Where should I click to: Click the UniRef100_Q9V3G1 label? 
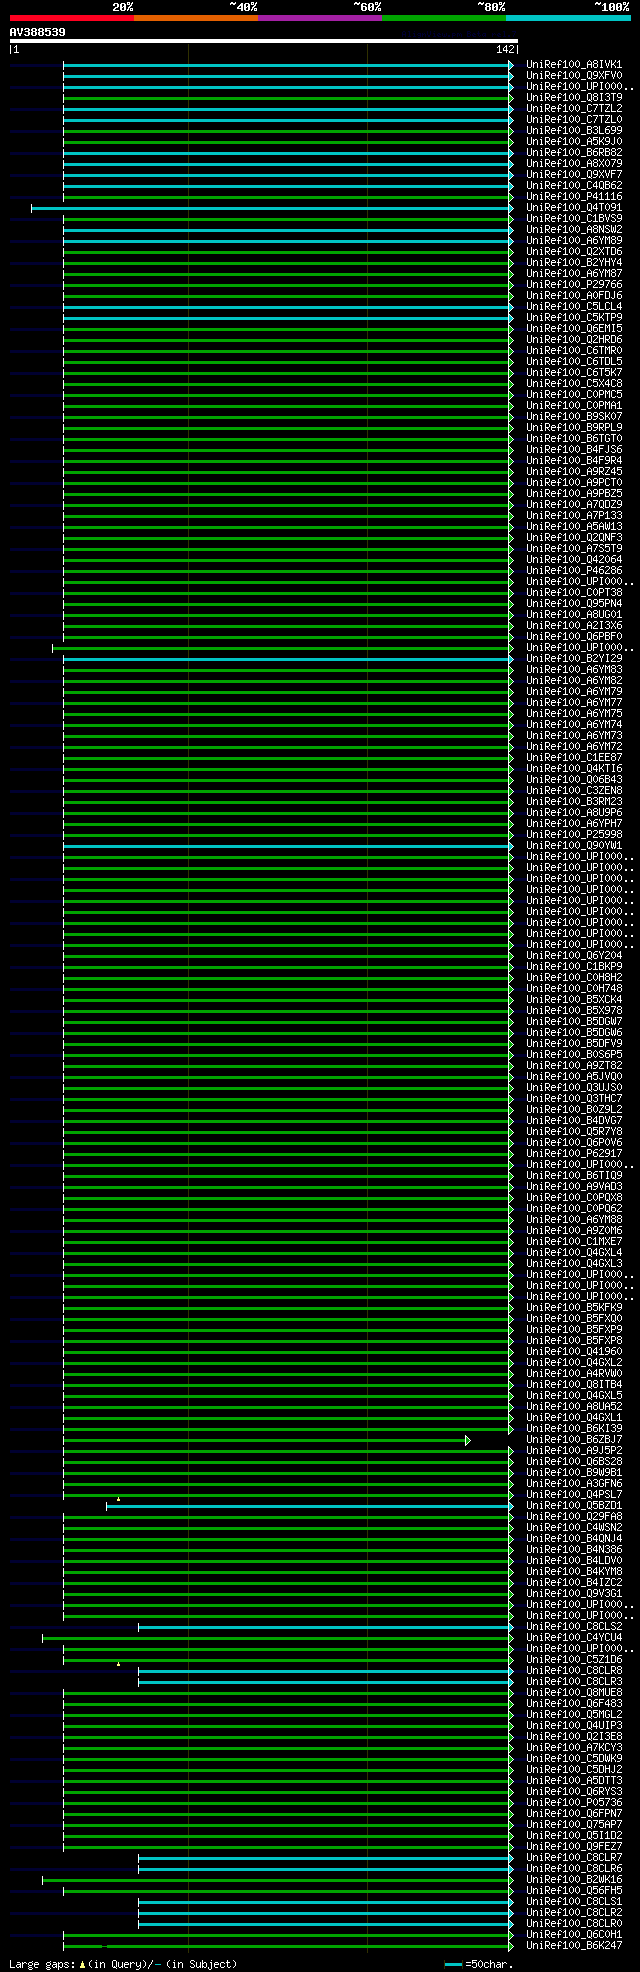[x=574, y=1593]
